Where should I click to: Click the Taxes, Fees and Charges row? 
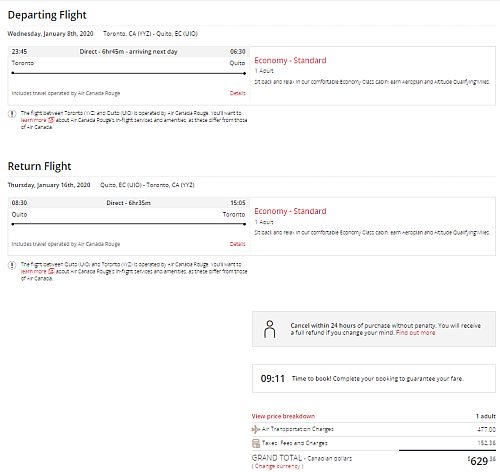click(374, 443)
